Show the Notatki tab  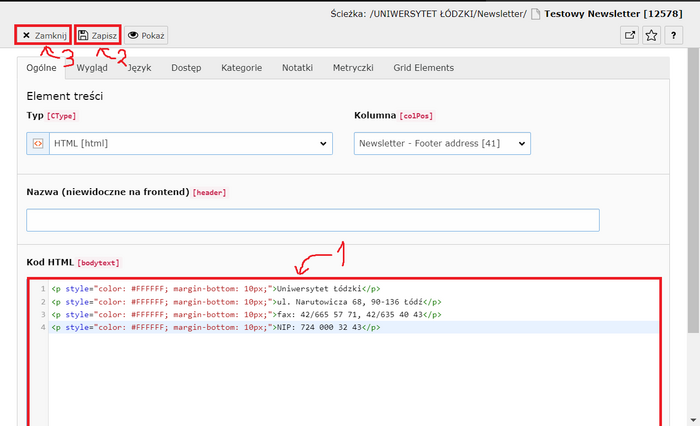tap(297, 68)
